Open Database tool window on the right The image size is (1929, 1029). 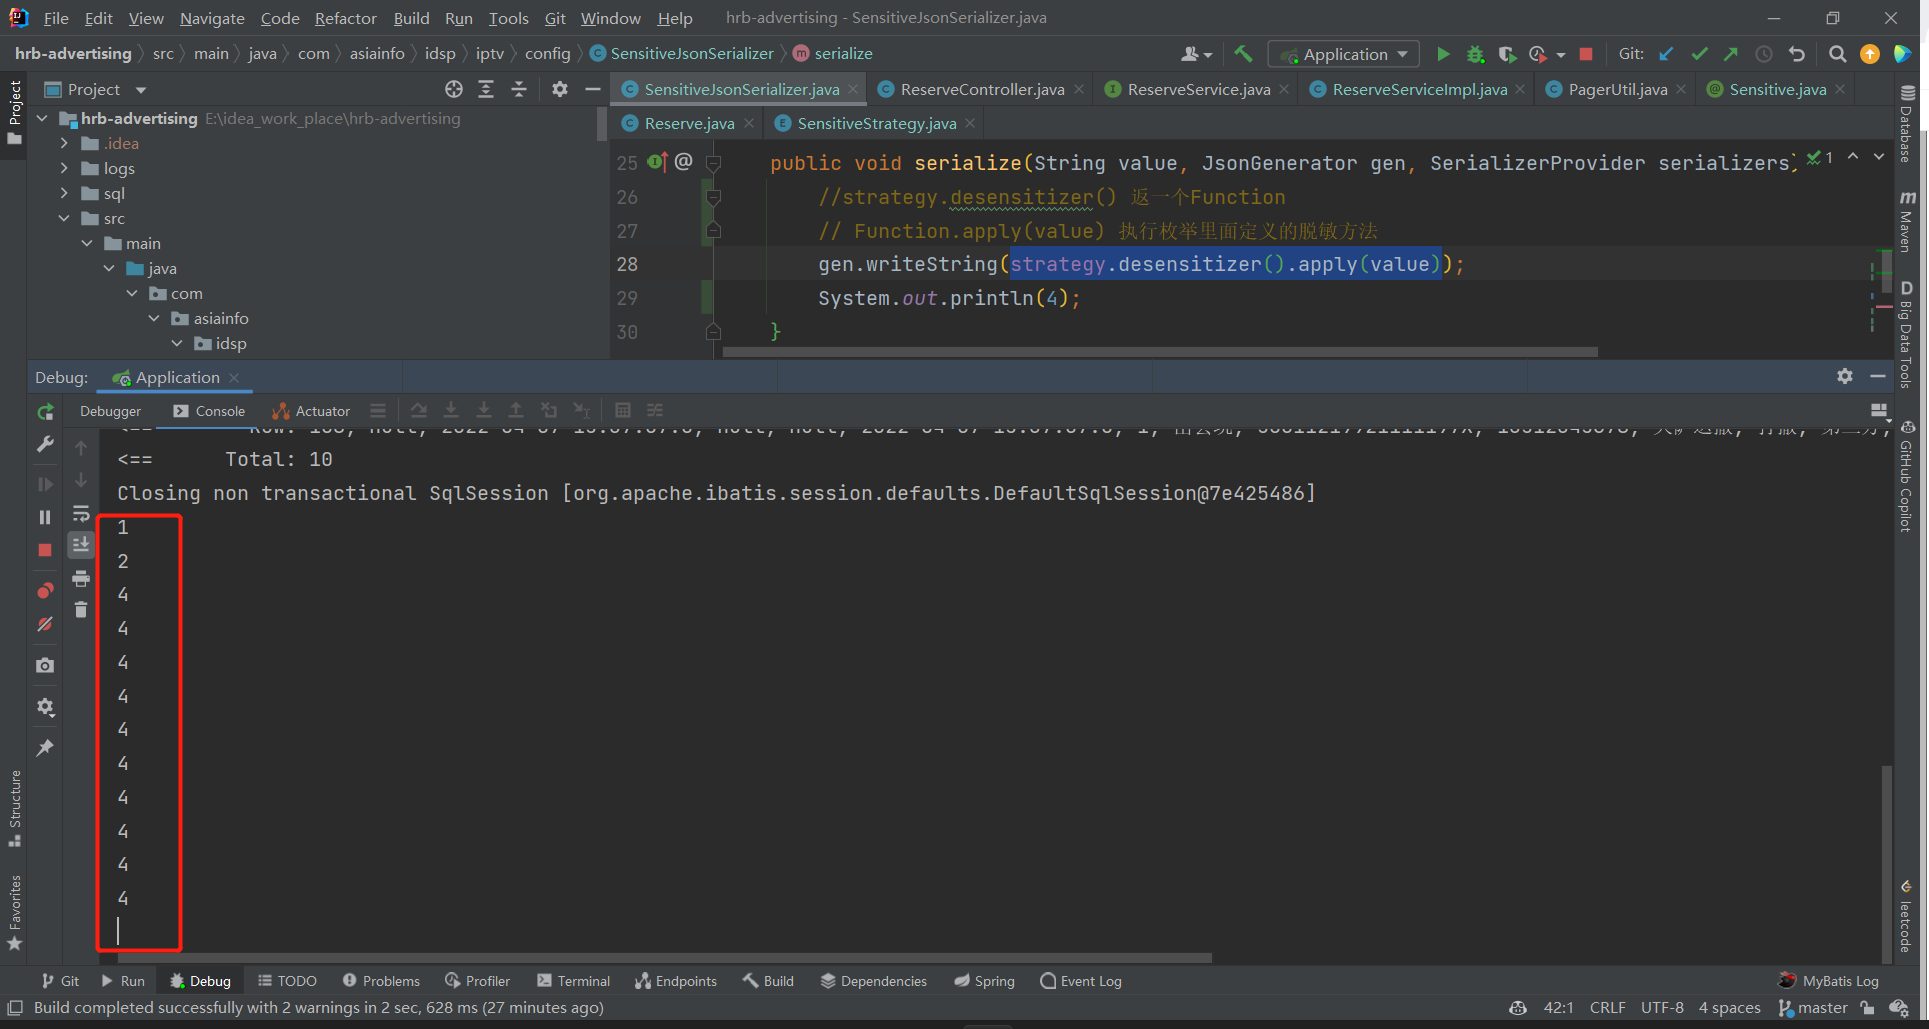[x=1906, y=123]
